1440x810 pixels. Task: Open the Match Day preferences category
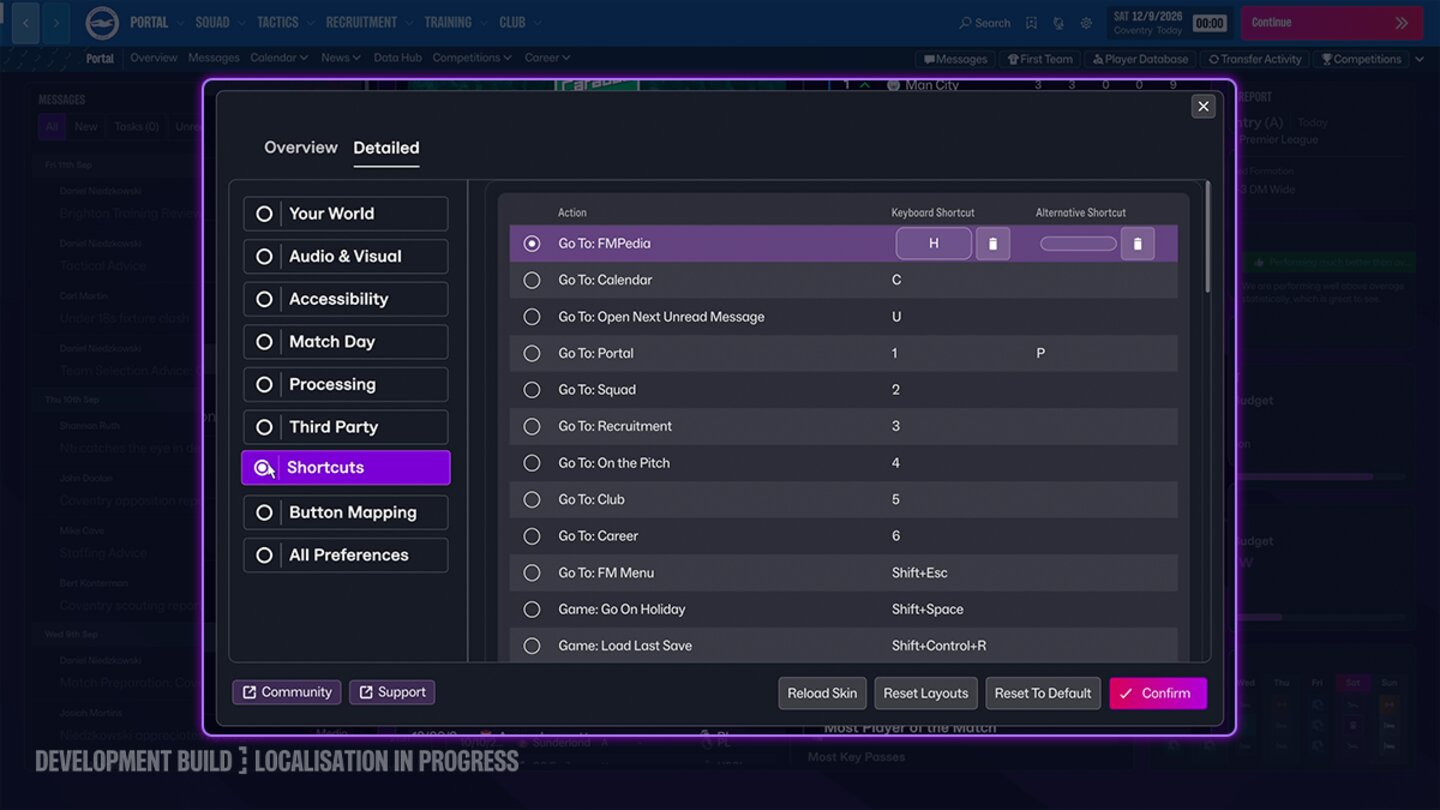point(345,342)
